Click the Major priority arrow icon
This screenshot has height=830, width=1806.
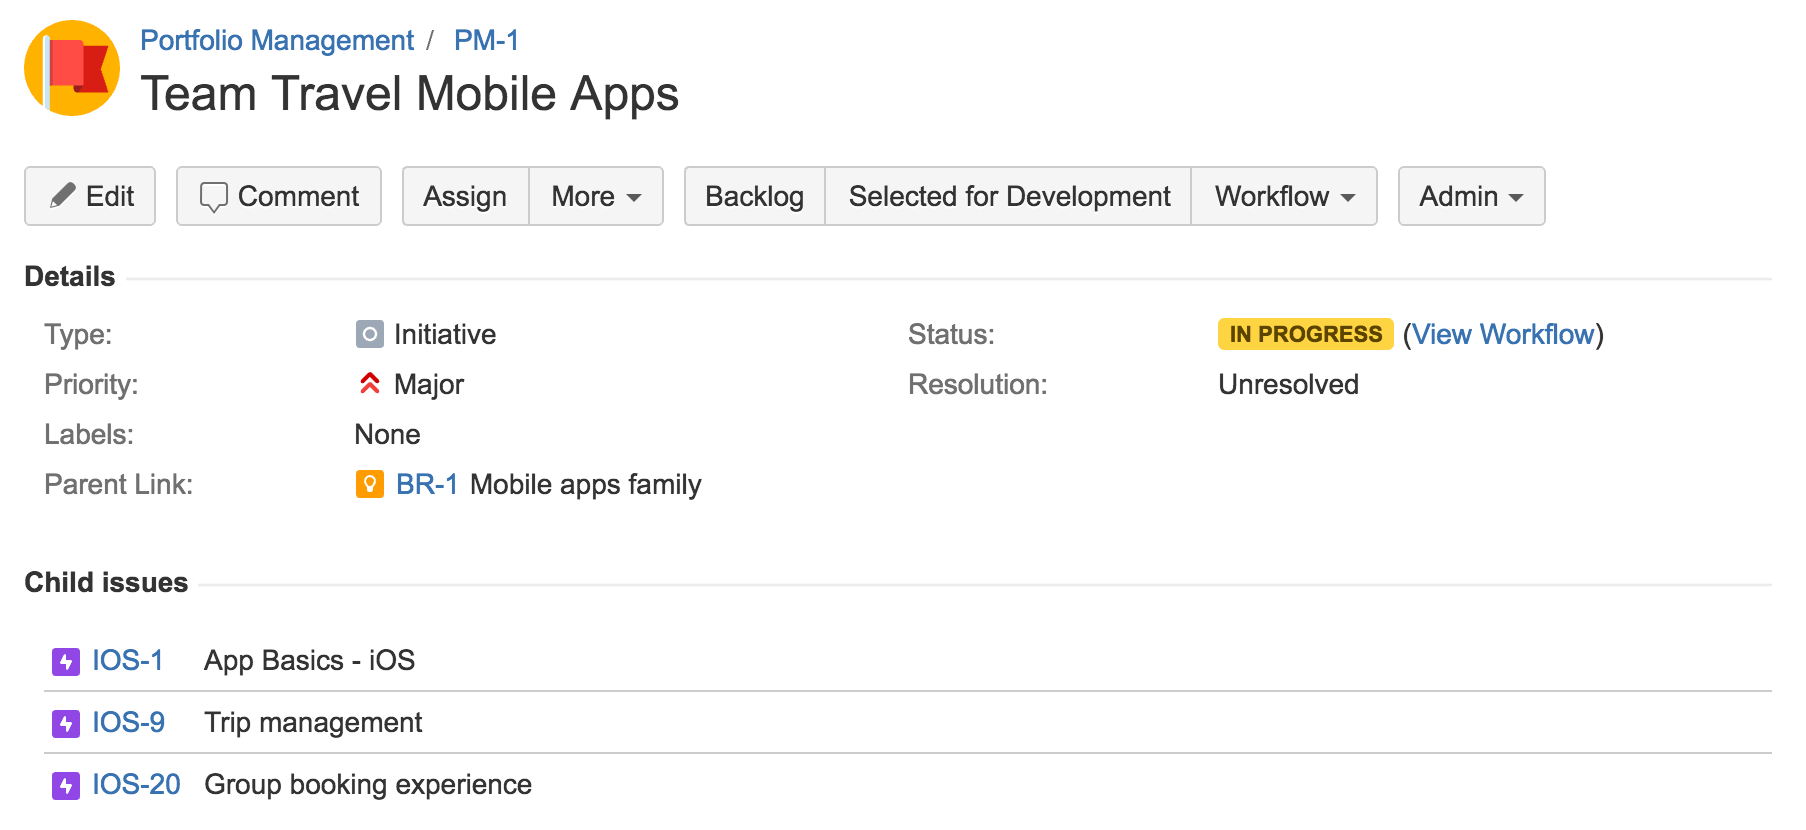pyautogui.click(x=369, y=384)
